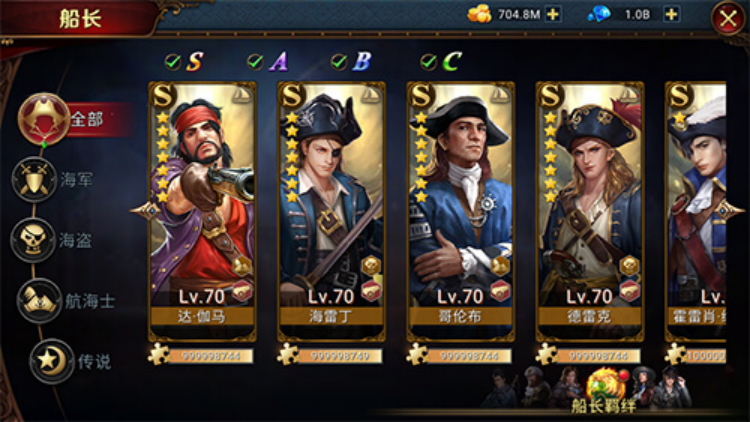Add gold with the plus button
Screen dimensions: 750x422
point(553,14)
